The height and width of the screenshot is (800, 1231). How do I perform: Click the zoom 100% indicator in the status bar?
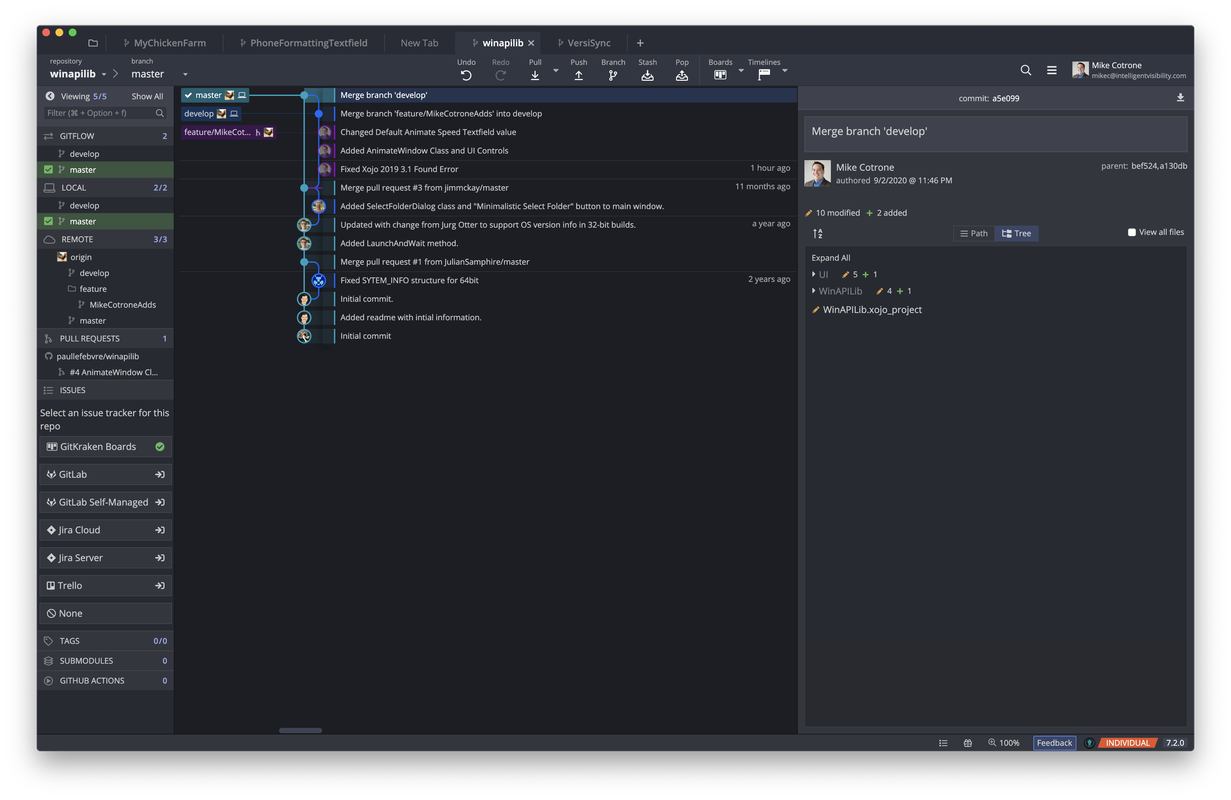pos(1004,743)
